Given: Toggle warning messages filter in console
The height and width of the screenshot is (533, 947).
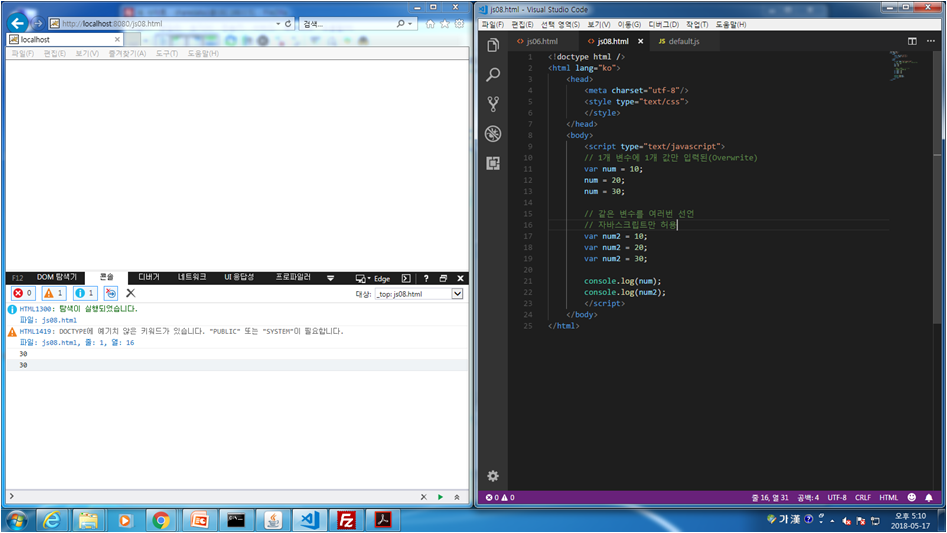Looking at the screenshot, I should (54, 293).
